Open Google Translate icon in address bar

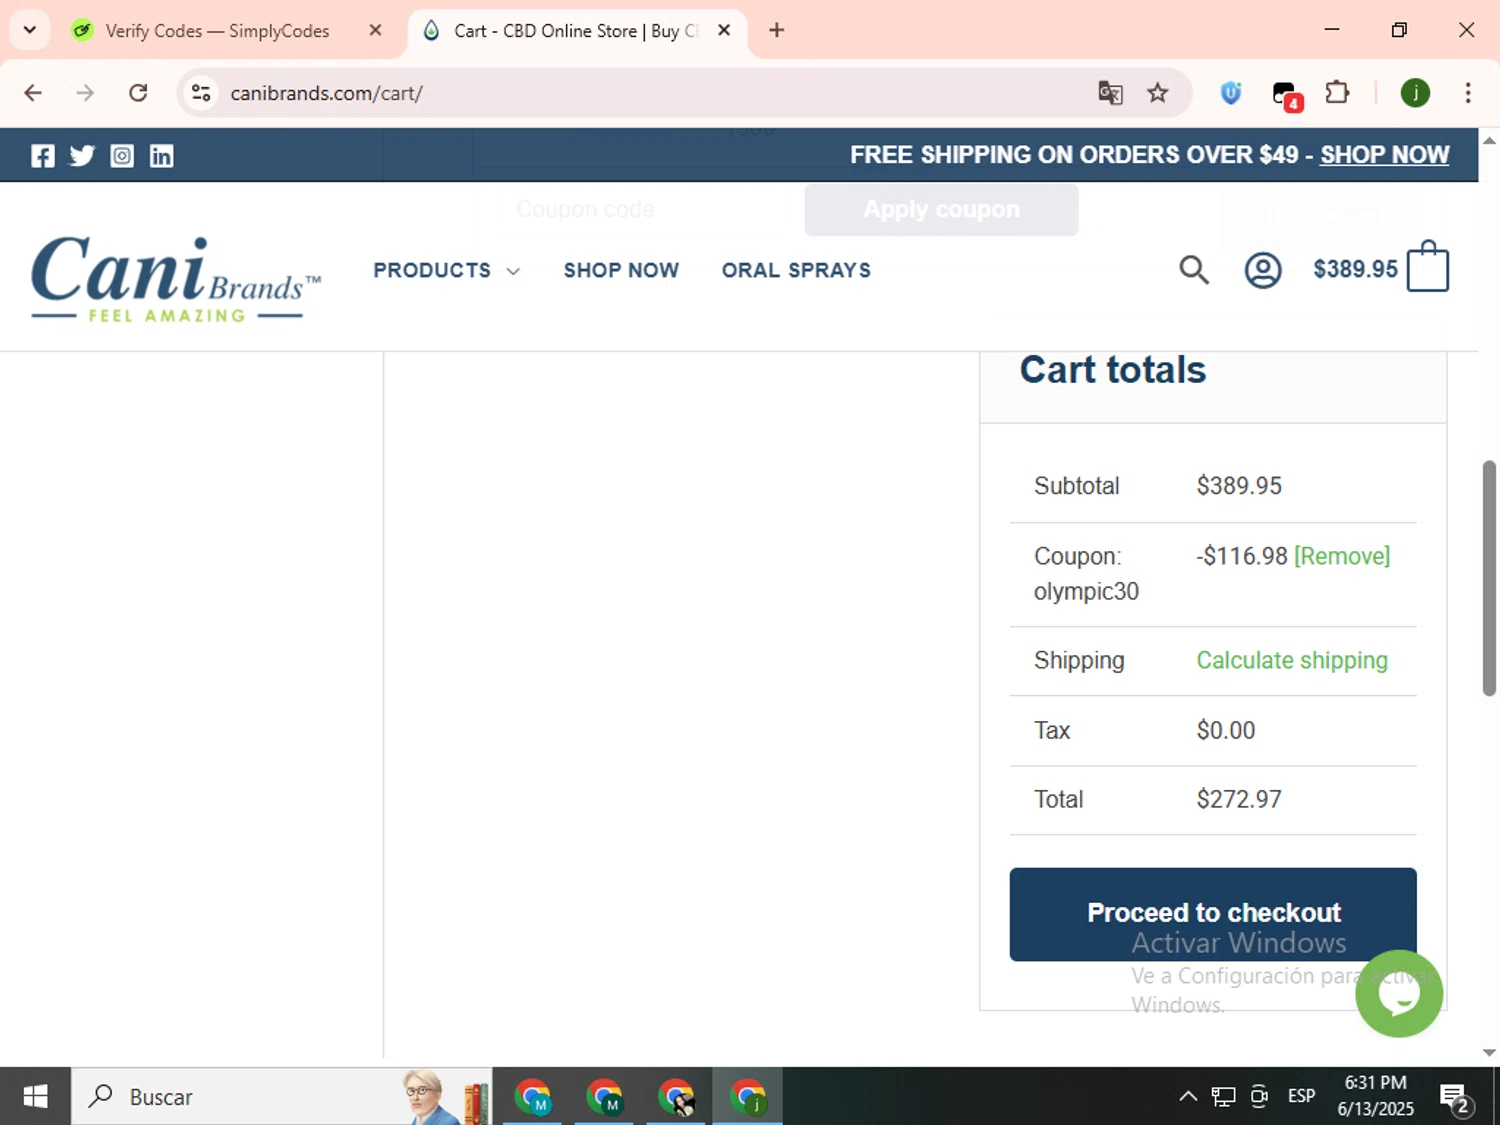pos(1110,93)
